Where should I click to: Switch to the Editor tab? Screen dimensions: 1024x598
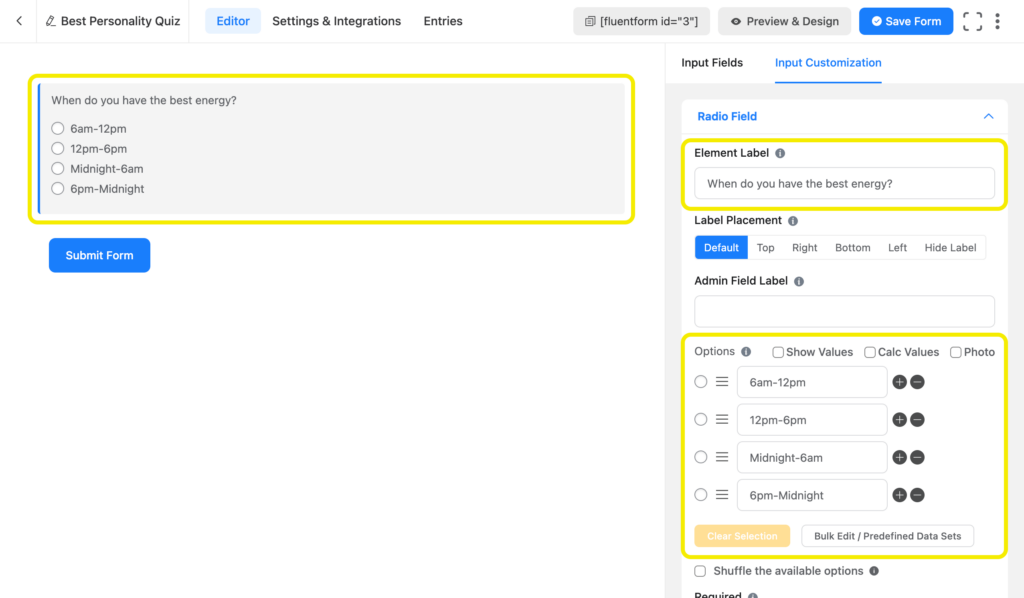[232, 21]
